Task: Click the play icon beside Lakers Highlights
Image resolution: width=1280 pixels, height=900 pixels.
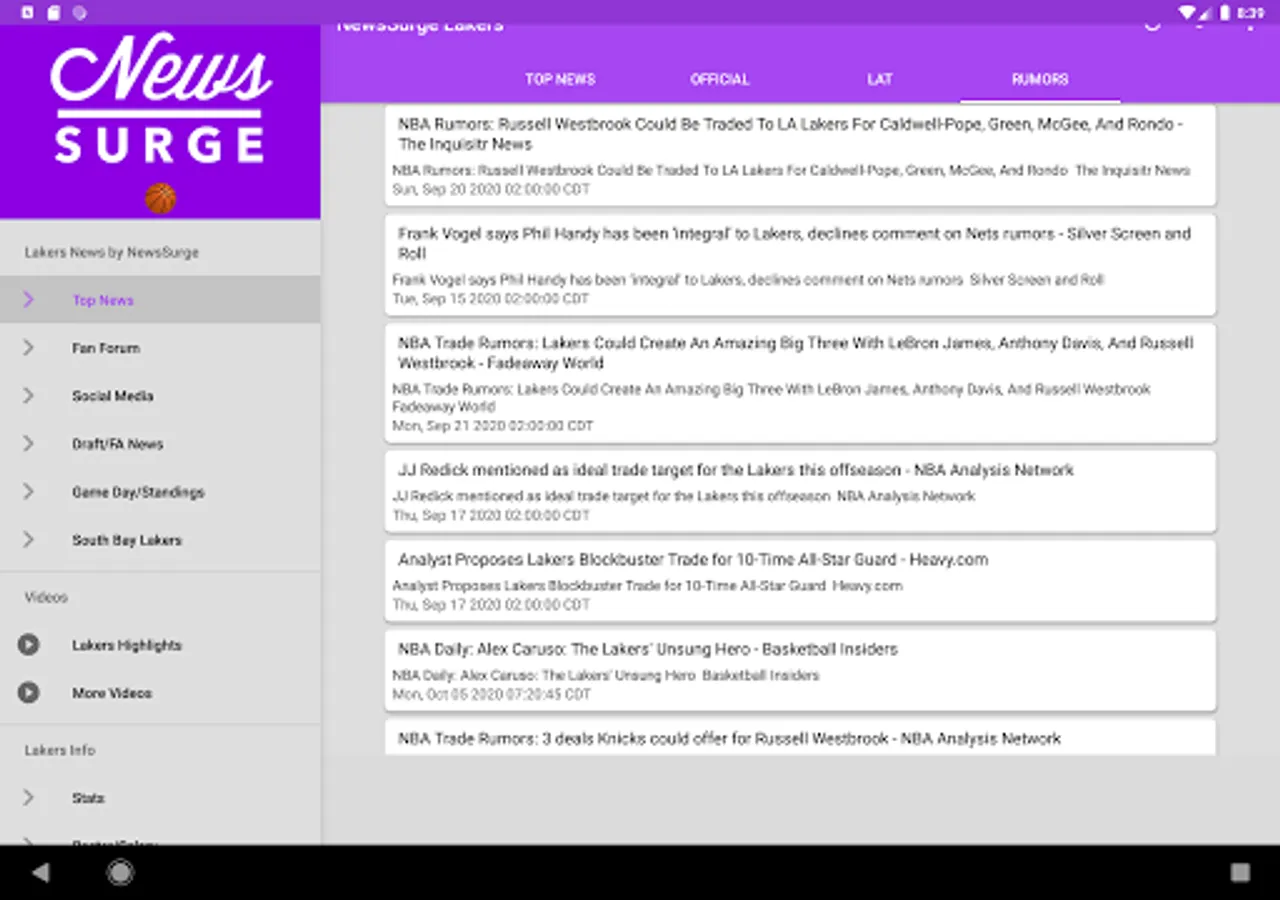Action: (28, 645)
